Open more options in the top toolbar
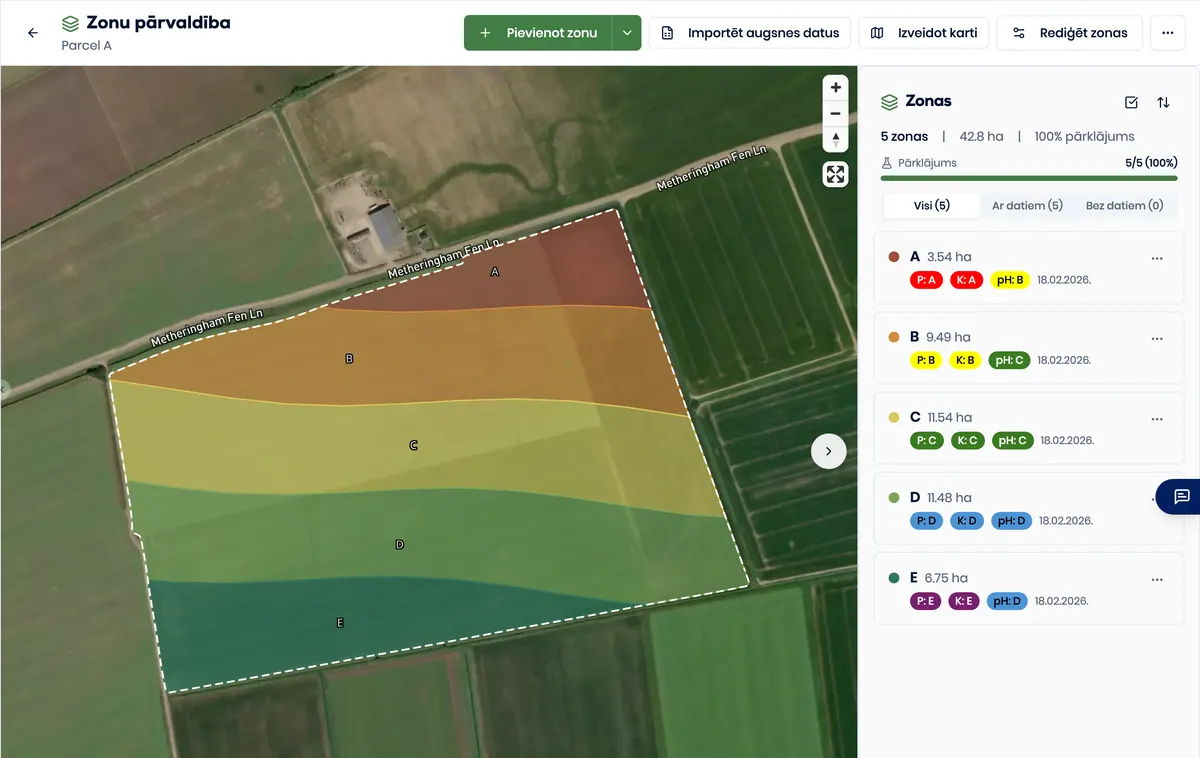 (x=1167, y=33)
